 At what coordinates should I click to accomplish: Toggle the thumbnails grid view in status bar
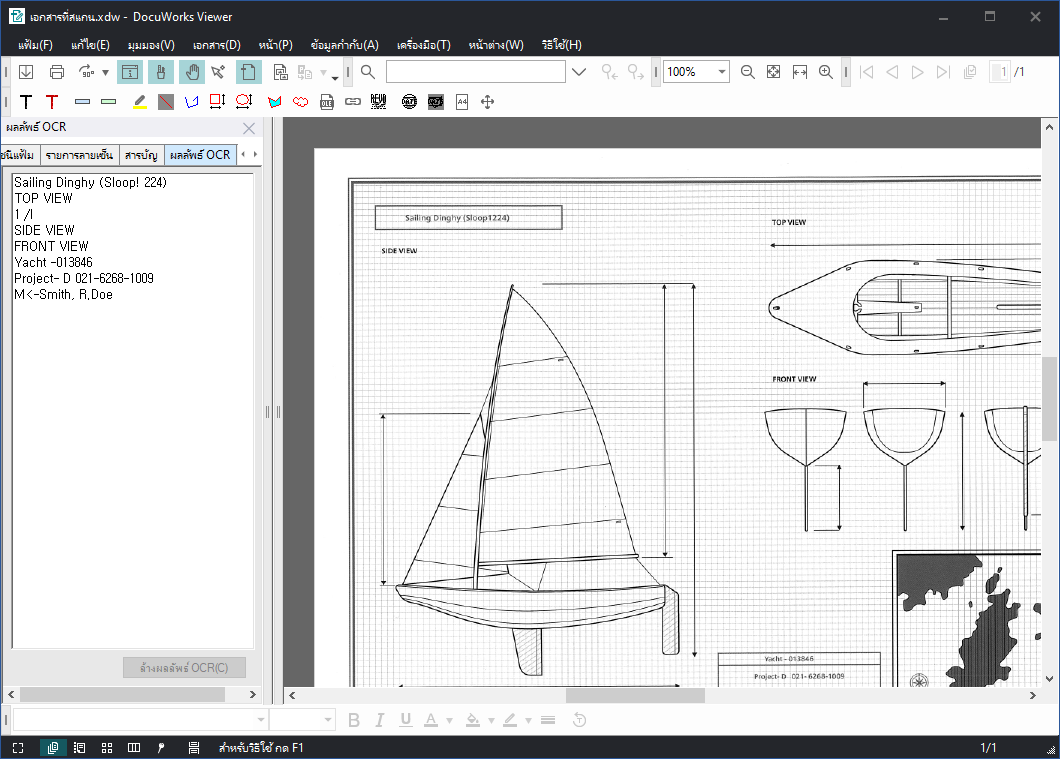[x=107, y=747]
